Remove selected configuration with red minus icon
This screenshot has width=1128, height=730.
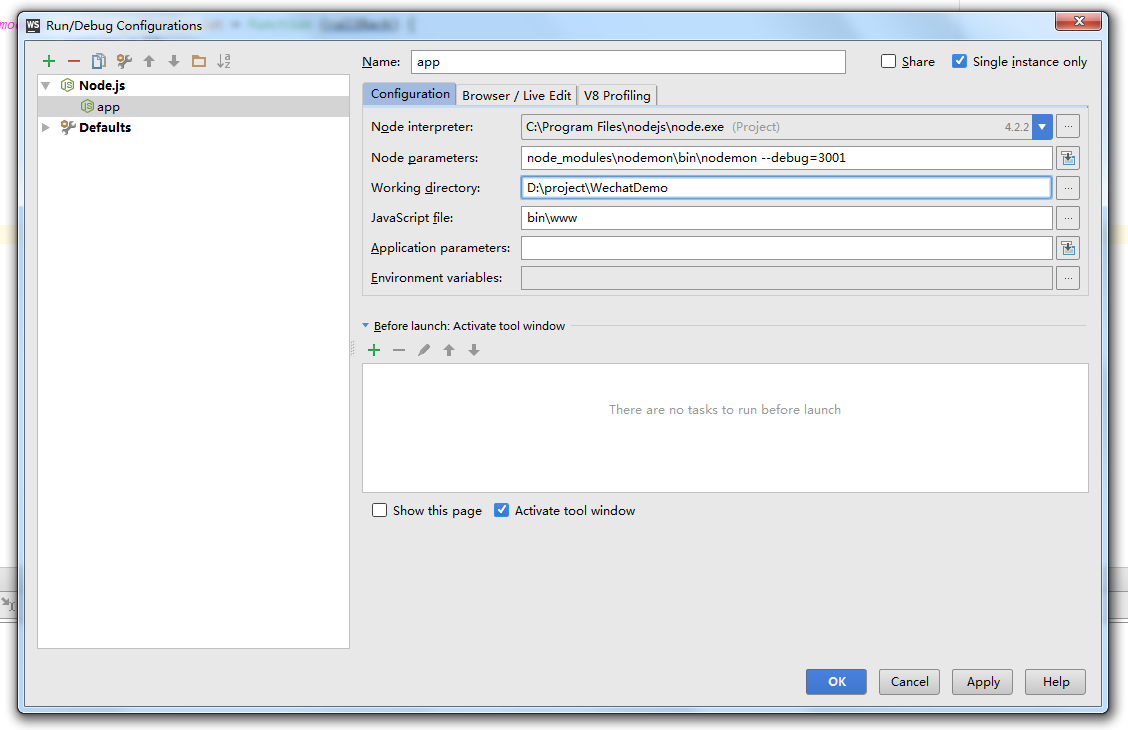click(74, 62)
